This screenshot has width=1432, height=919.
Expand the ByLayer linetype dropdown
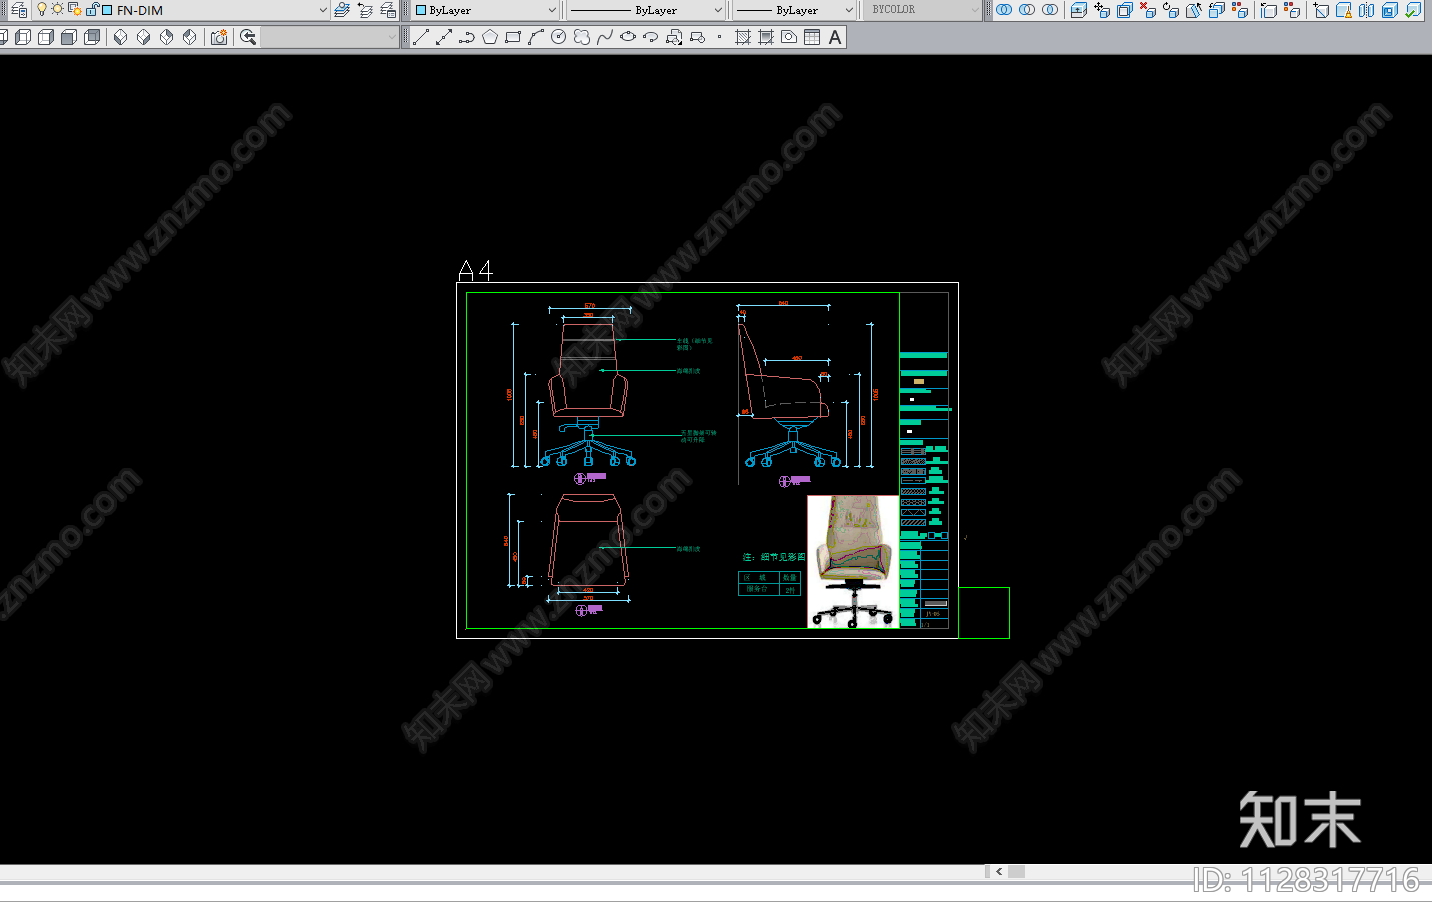click(x=718, y=10)
